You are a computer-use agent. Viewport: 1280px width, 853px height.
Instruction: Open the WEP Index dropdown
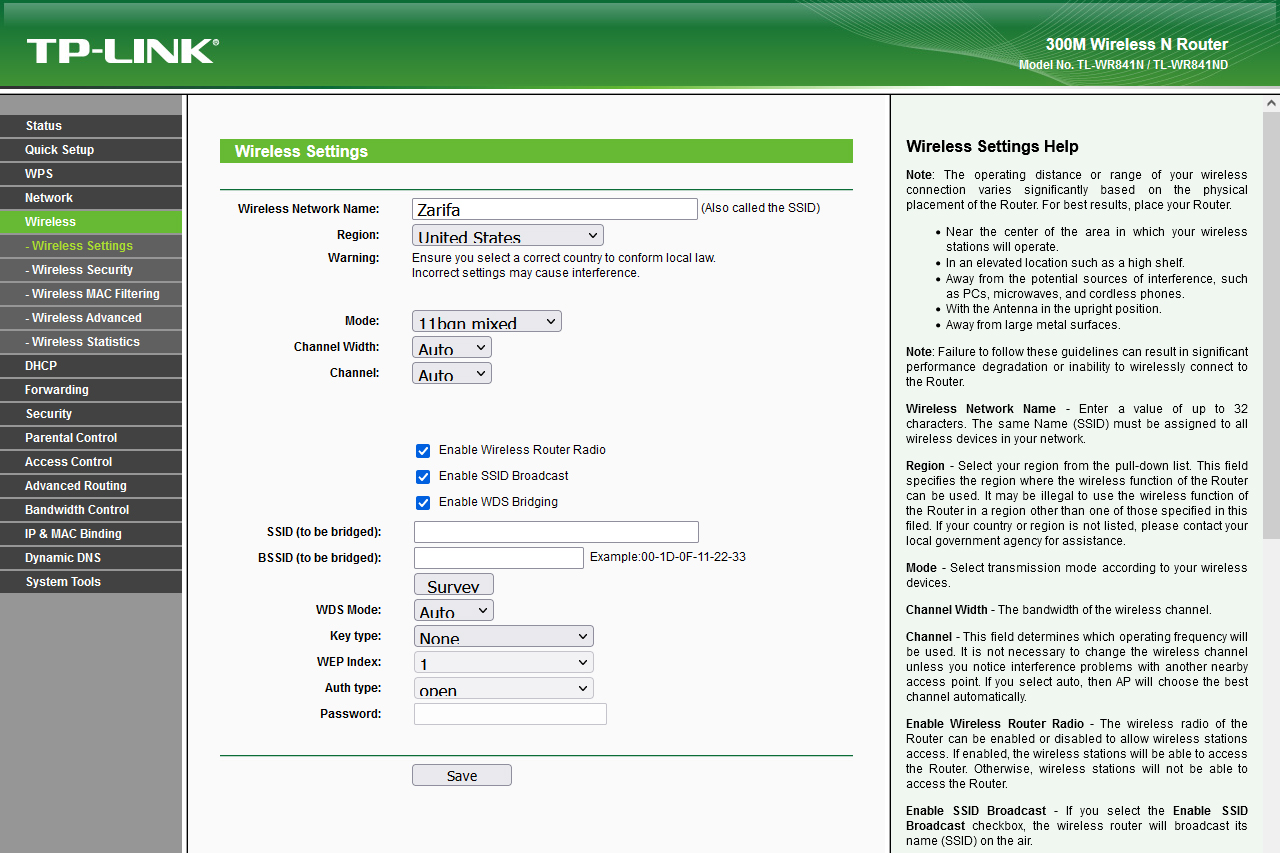504,662
